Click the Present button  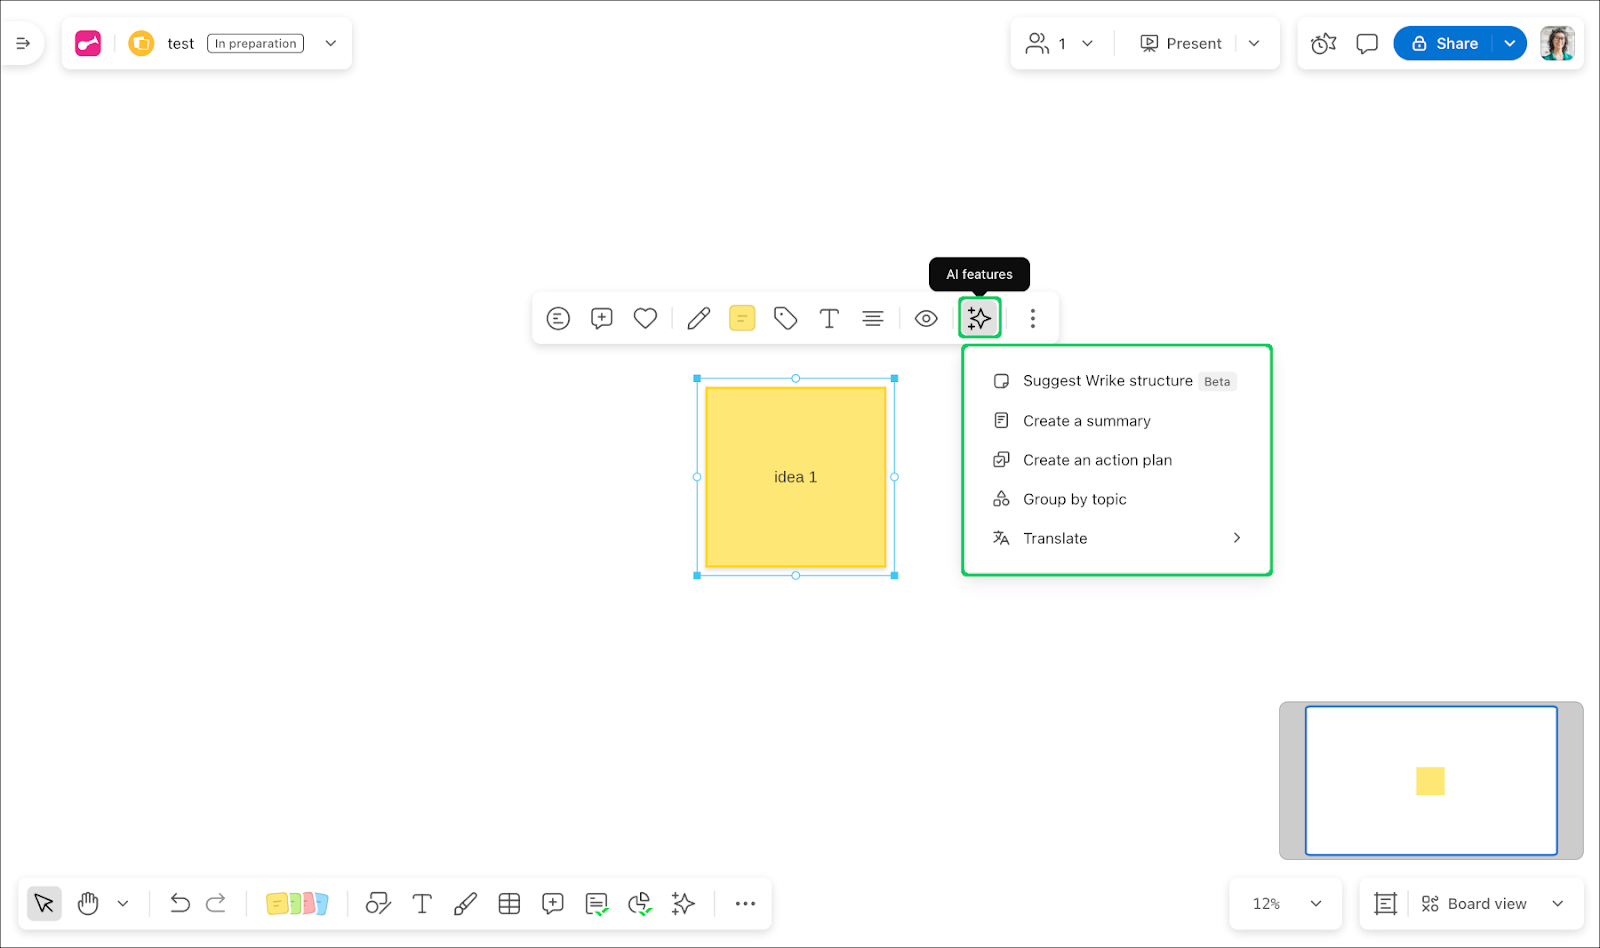[x=1181, y=43]
